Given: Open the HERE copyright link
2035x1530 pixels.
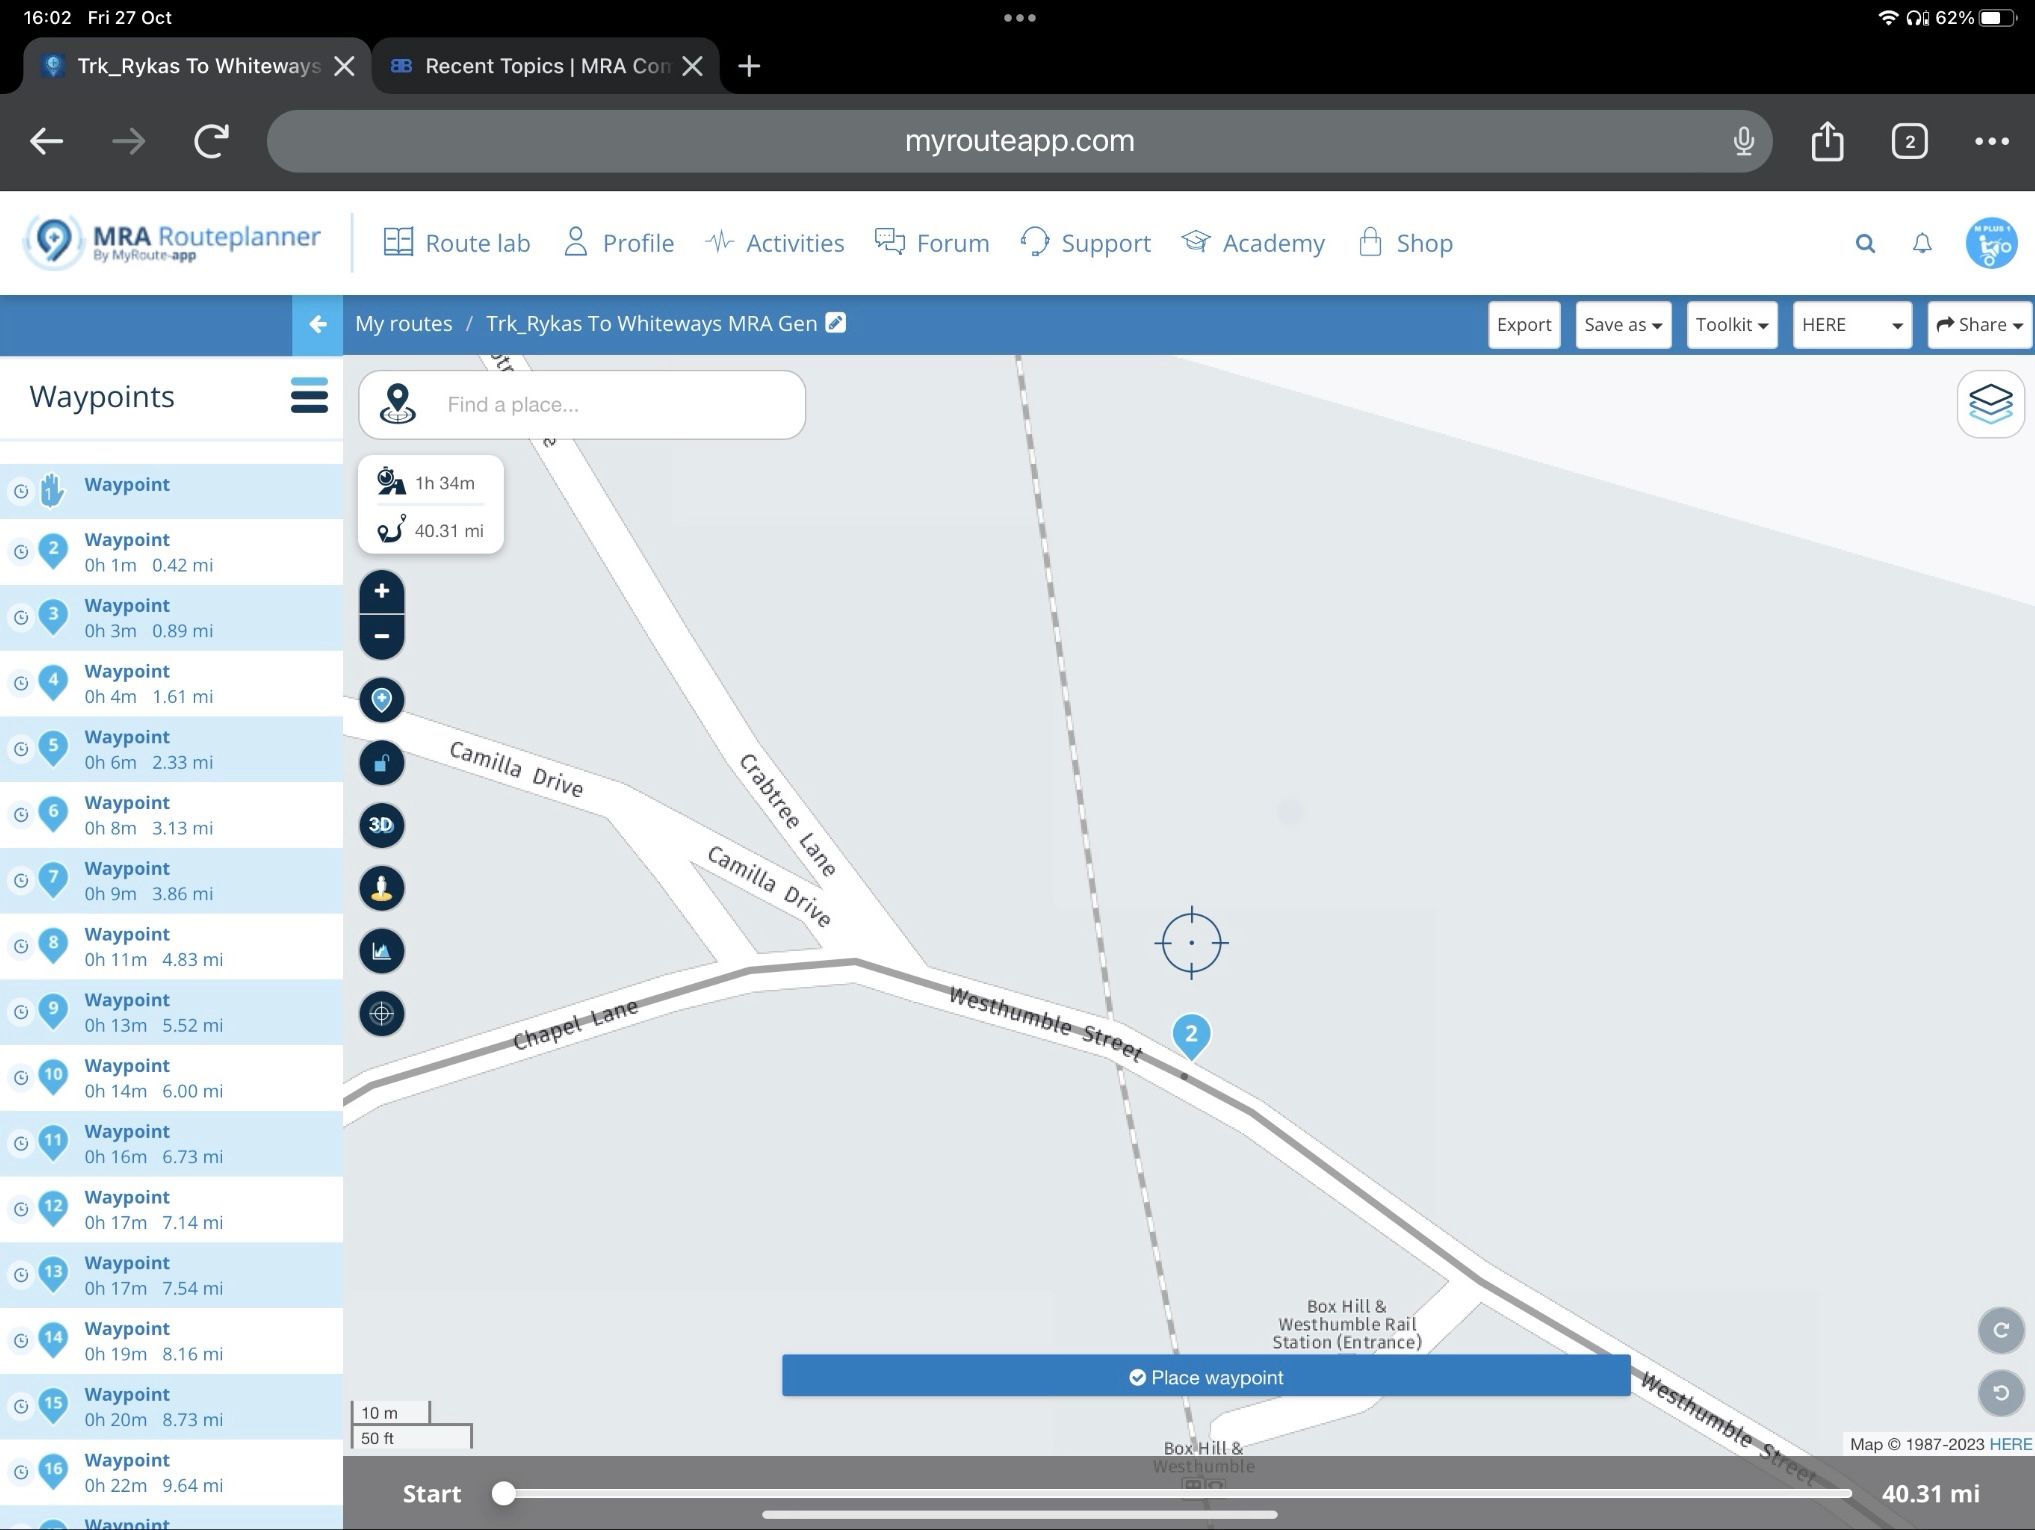Looking at the screenshot, I should pos(2010,1444).
